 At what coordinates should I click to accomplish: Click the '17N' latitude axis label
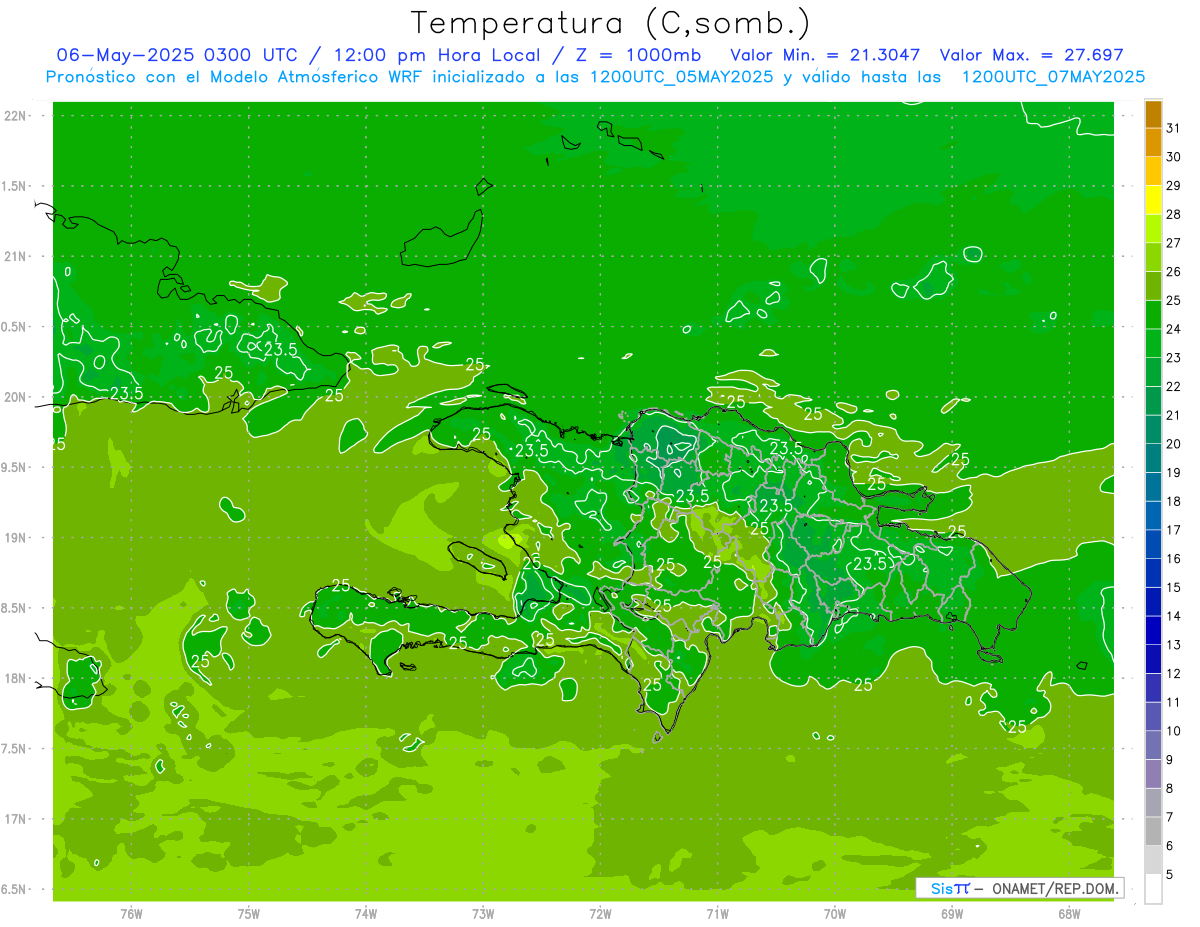point(15,819)
